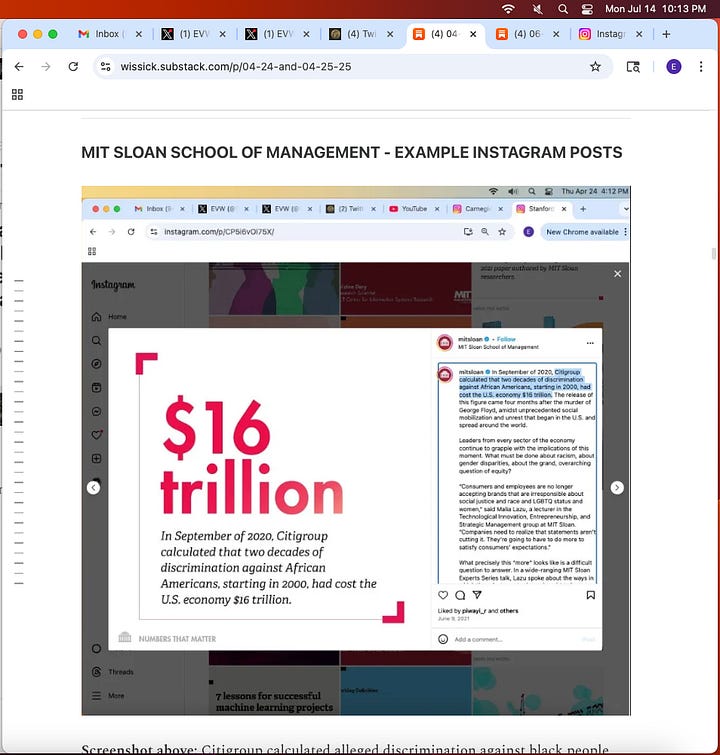Click the NUMBERS THAT MATTER label
The image size is (720, 755).
[x=177, y=638]
